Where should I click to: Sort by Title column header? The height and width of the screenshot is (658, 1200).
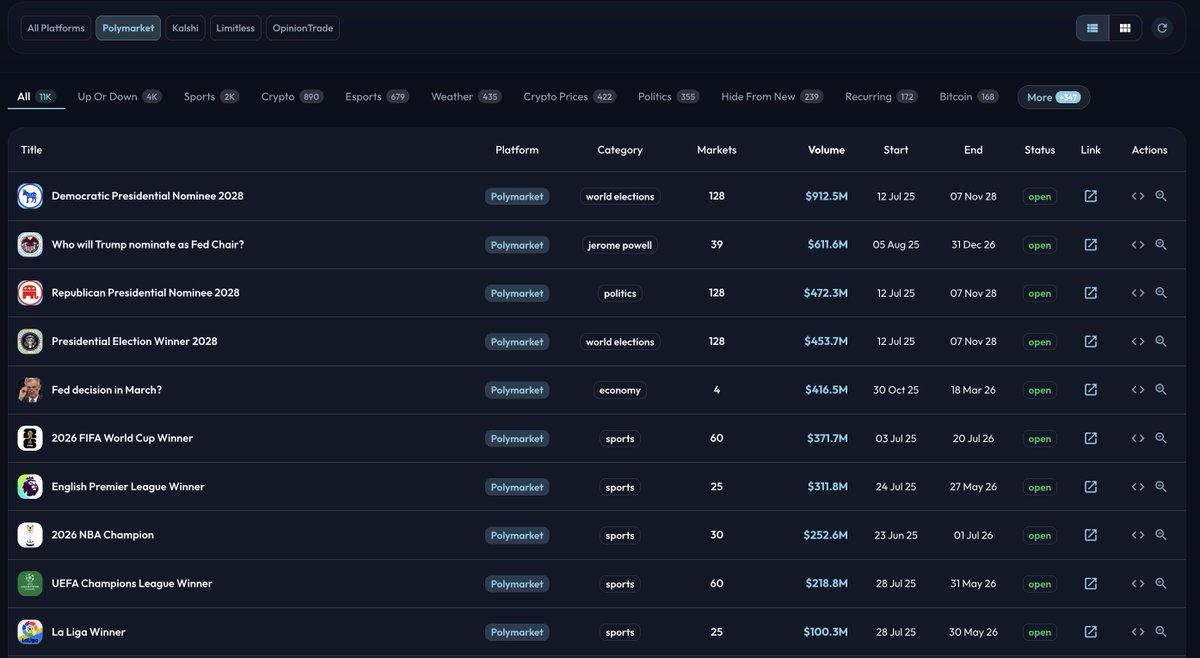click(31, 150)
